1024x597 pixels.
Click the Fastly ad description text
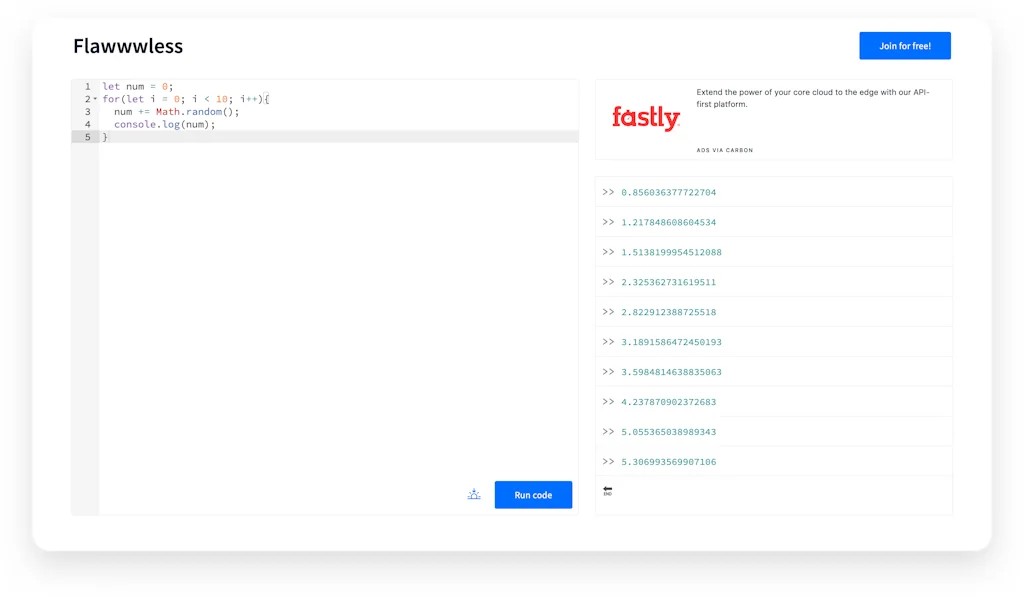(812, 98)
